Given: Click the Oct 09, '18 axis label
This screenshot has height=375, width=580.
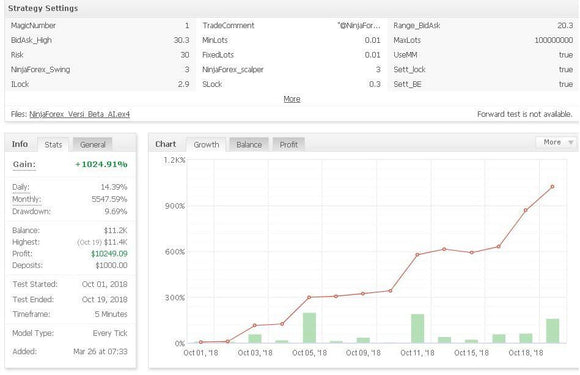Looking at the screenshot, I should (x=363, y=353).
